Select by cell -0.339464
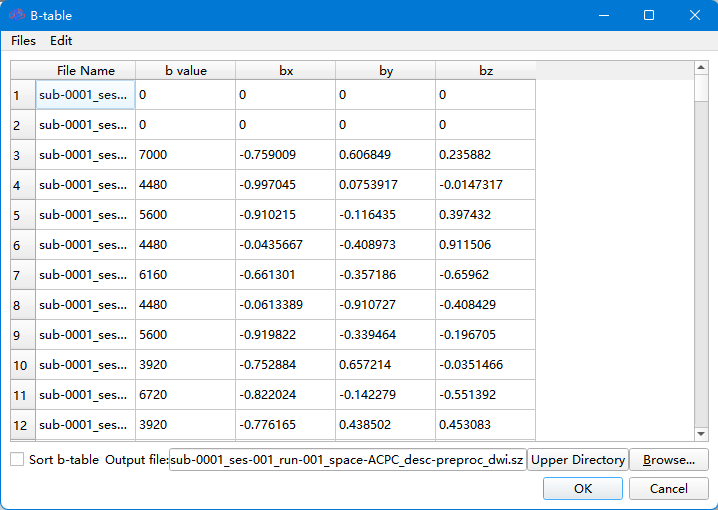This screenshot has height=510, width=718. (x=386, y=335)
